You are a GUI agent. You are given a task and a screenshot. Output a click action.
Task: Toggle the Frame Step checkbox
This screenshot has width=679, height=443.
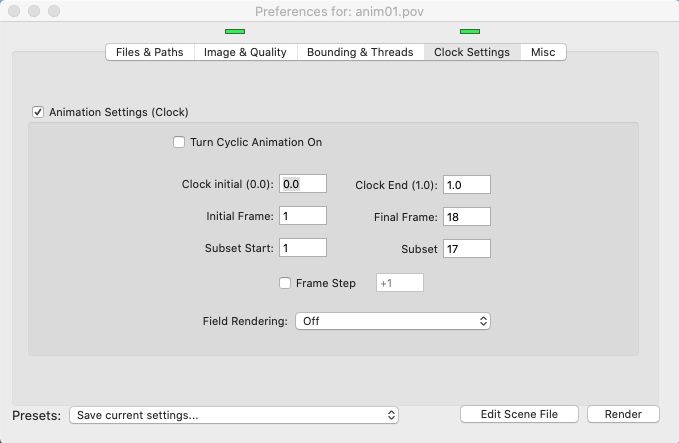[x=285, y=283]
